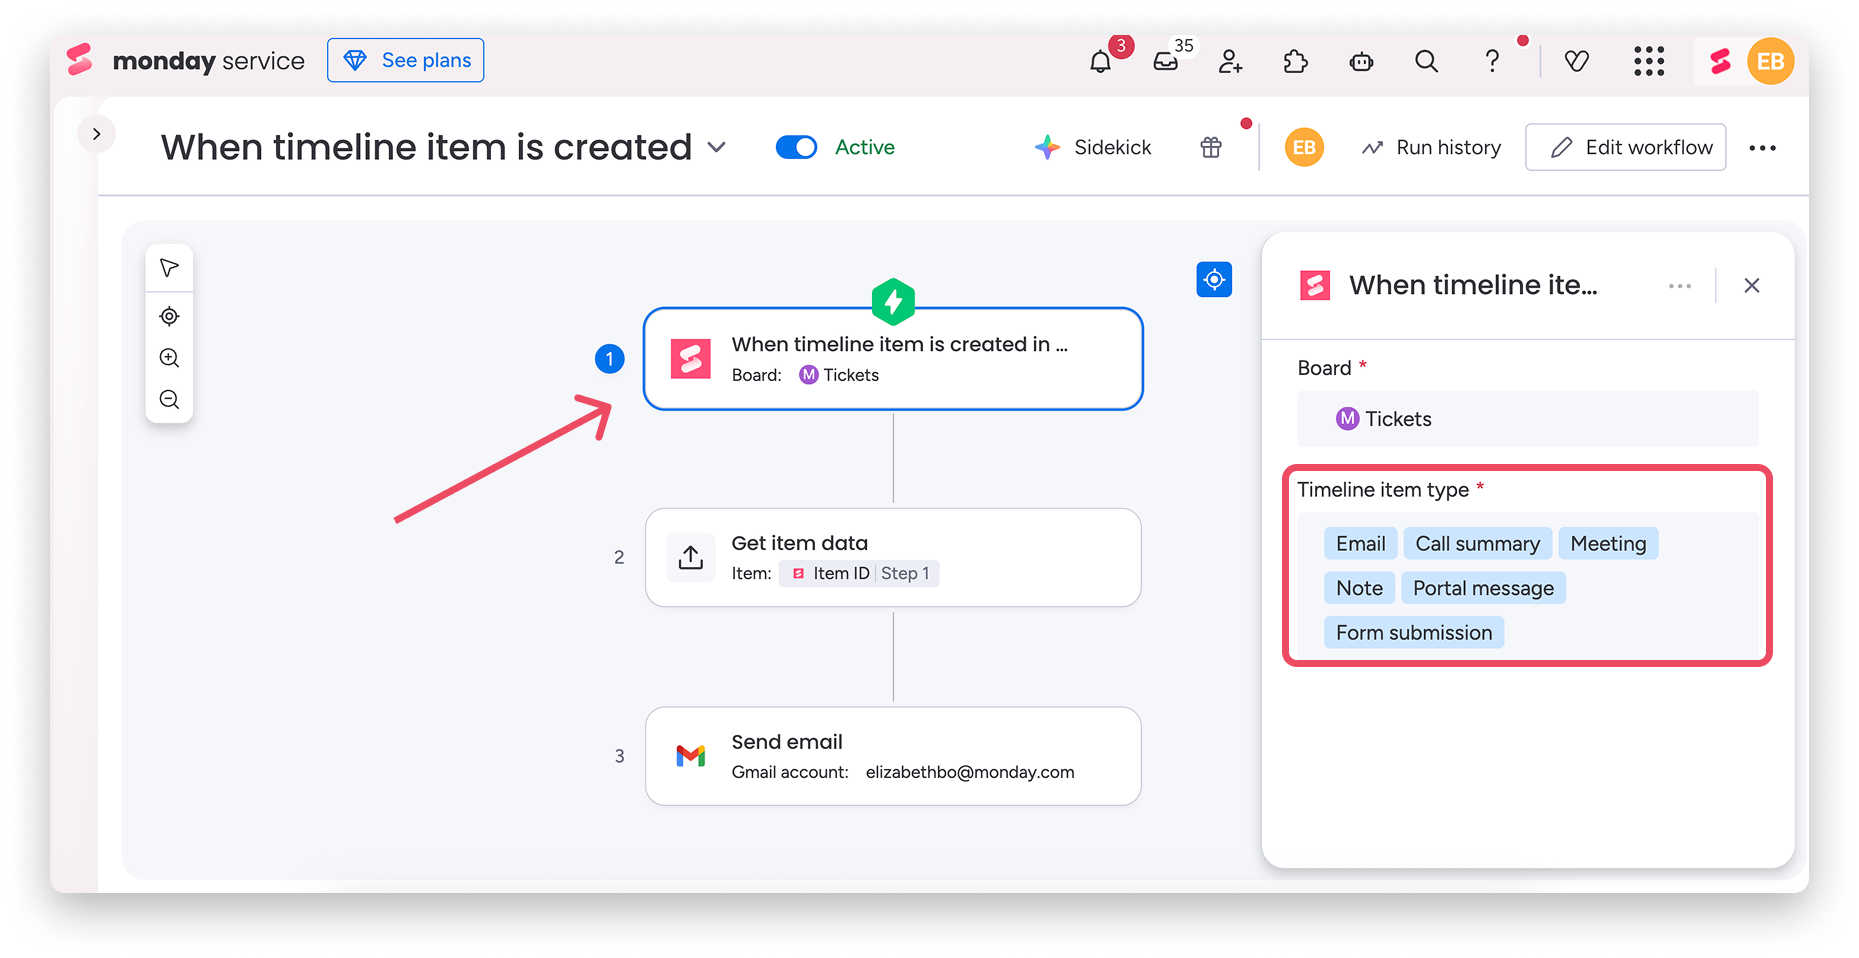
Task: Click the Gmail icon on Send email step
Action: click(691, 756)
